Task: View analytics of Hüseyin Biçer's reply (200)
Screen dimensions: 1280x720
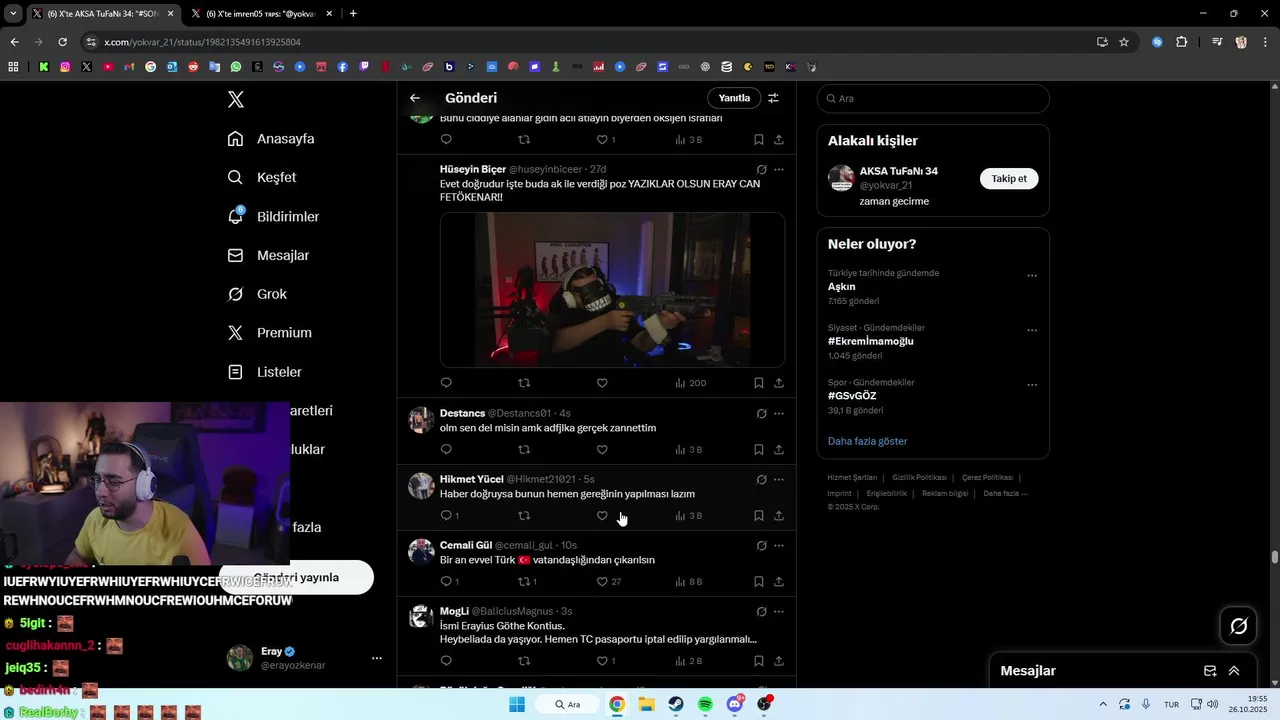Action: 690,383
